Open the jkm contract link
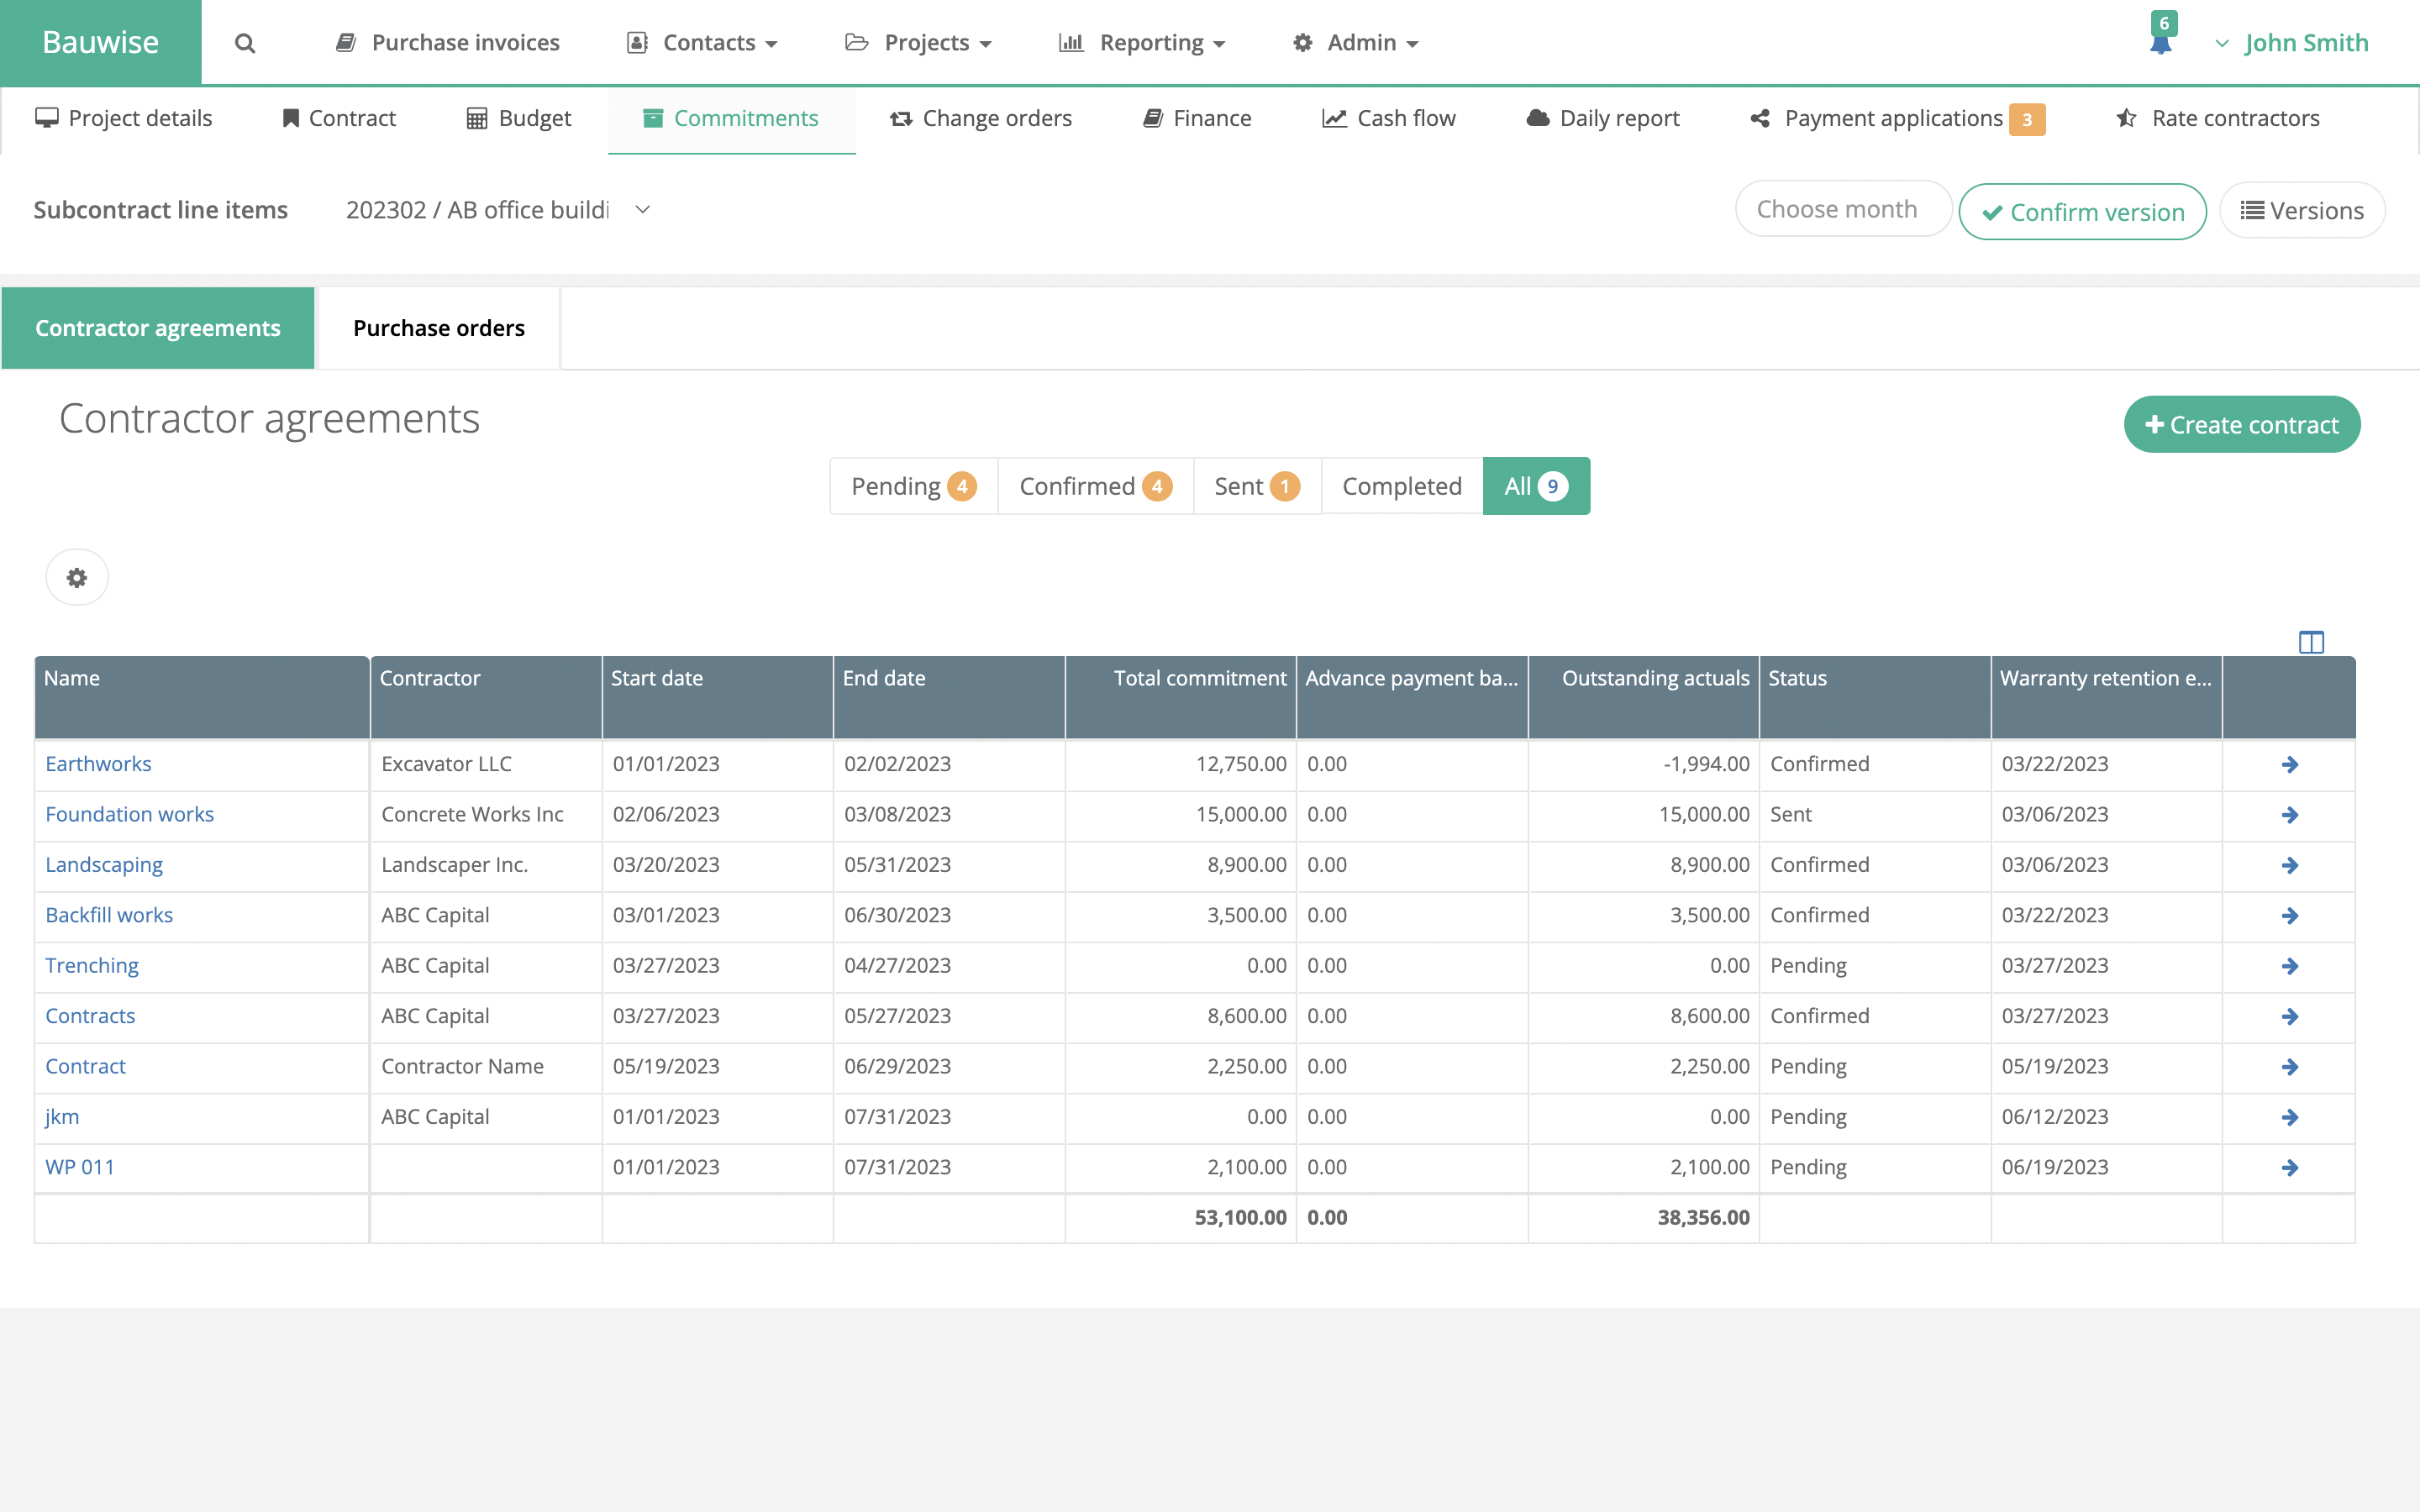 click(62, 1117)
